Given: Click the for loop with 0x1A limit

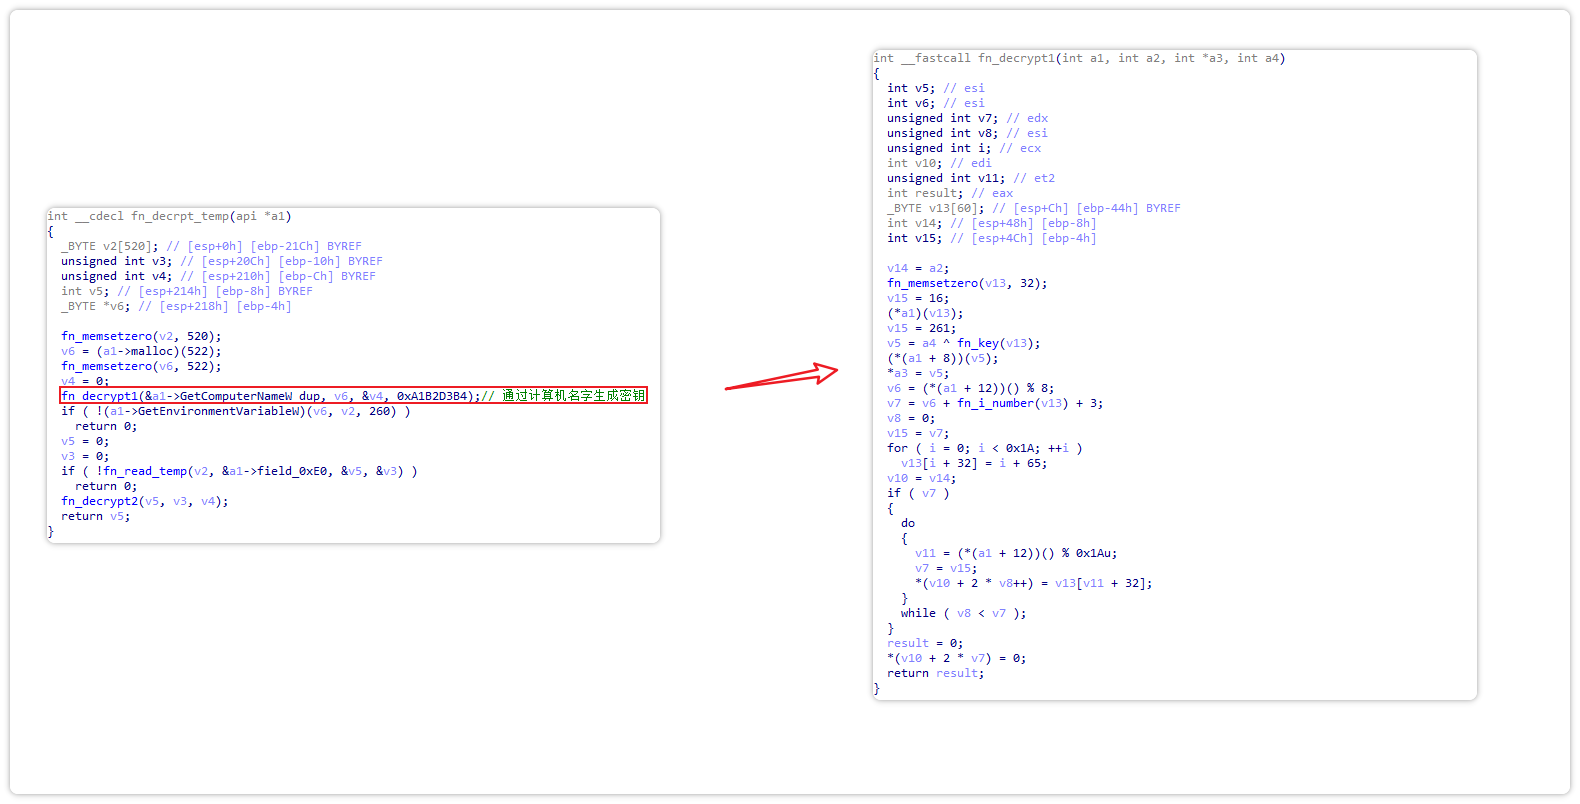Looking at the screenshot, I should click(x=984, y=448).
